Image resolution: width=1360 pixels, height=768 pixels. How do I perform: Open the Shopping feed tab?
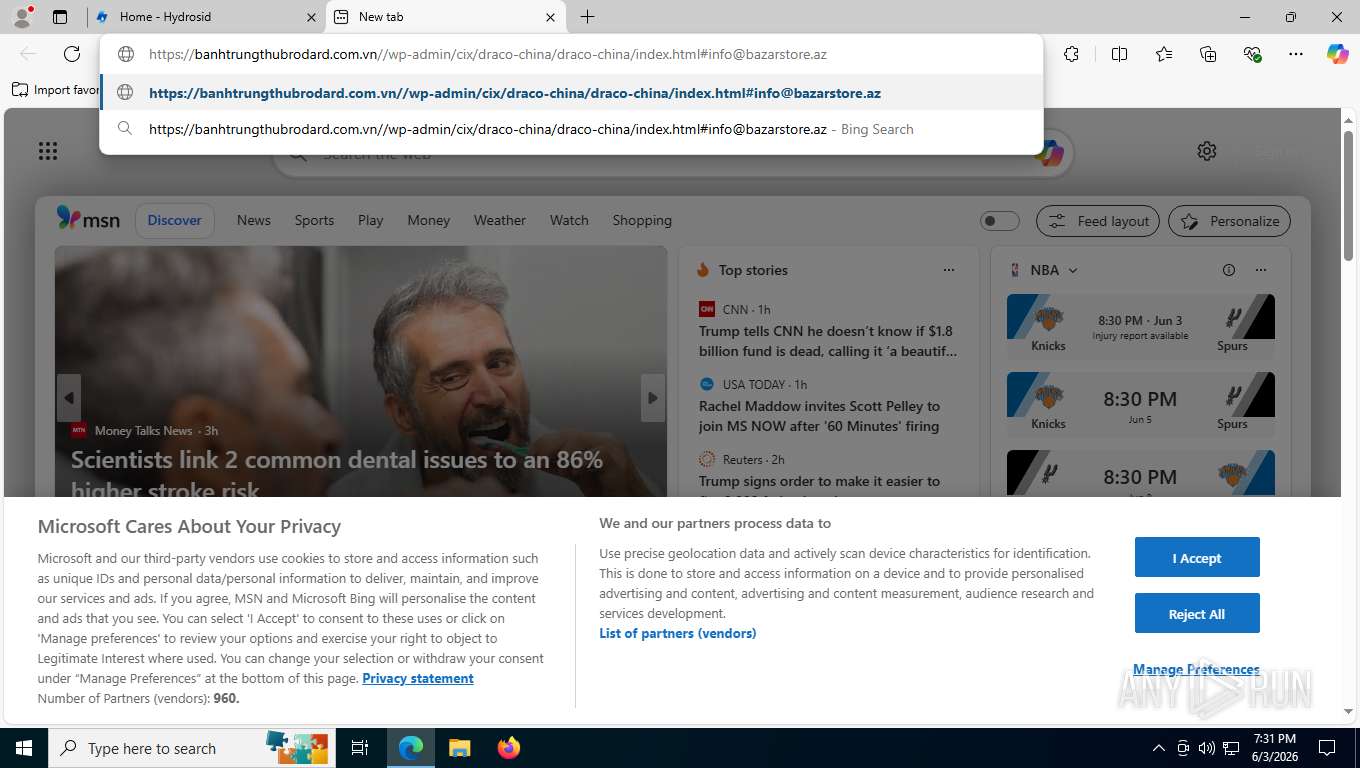click(x=642, y=220)
